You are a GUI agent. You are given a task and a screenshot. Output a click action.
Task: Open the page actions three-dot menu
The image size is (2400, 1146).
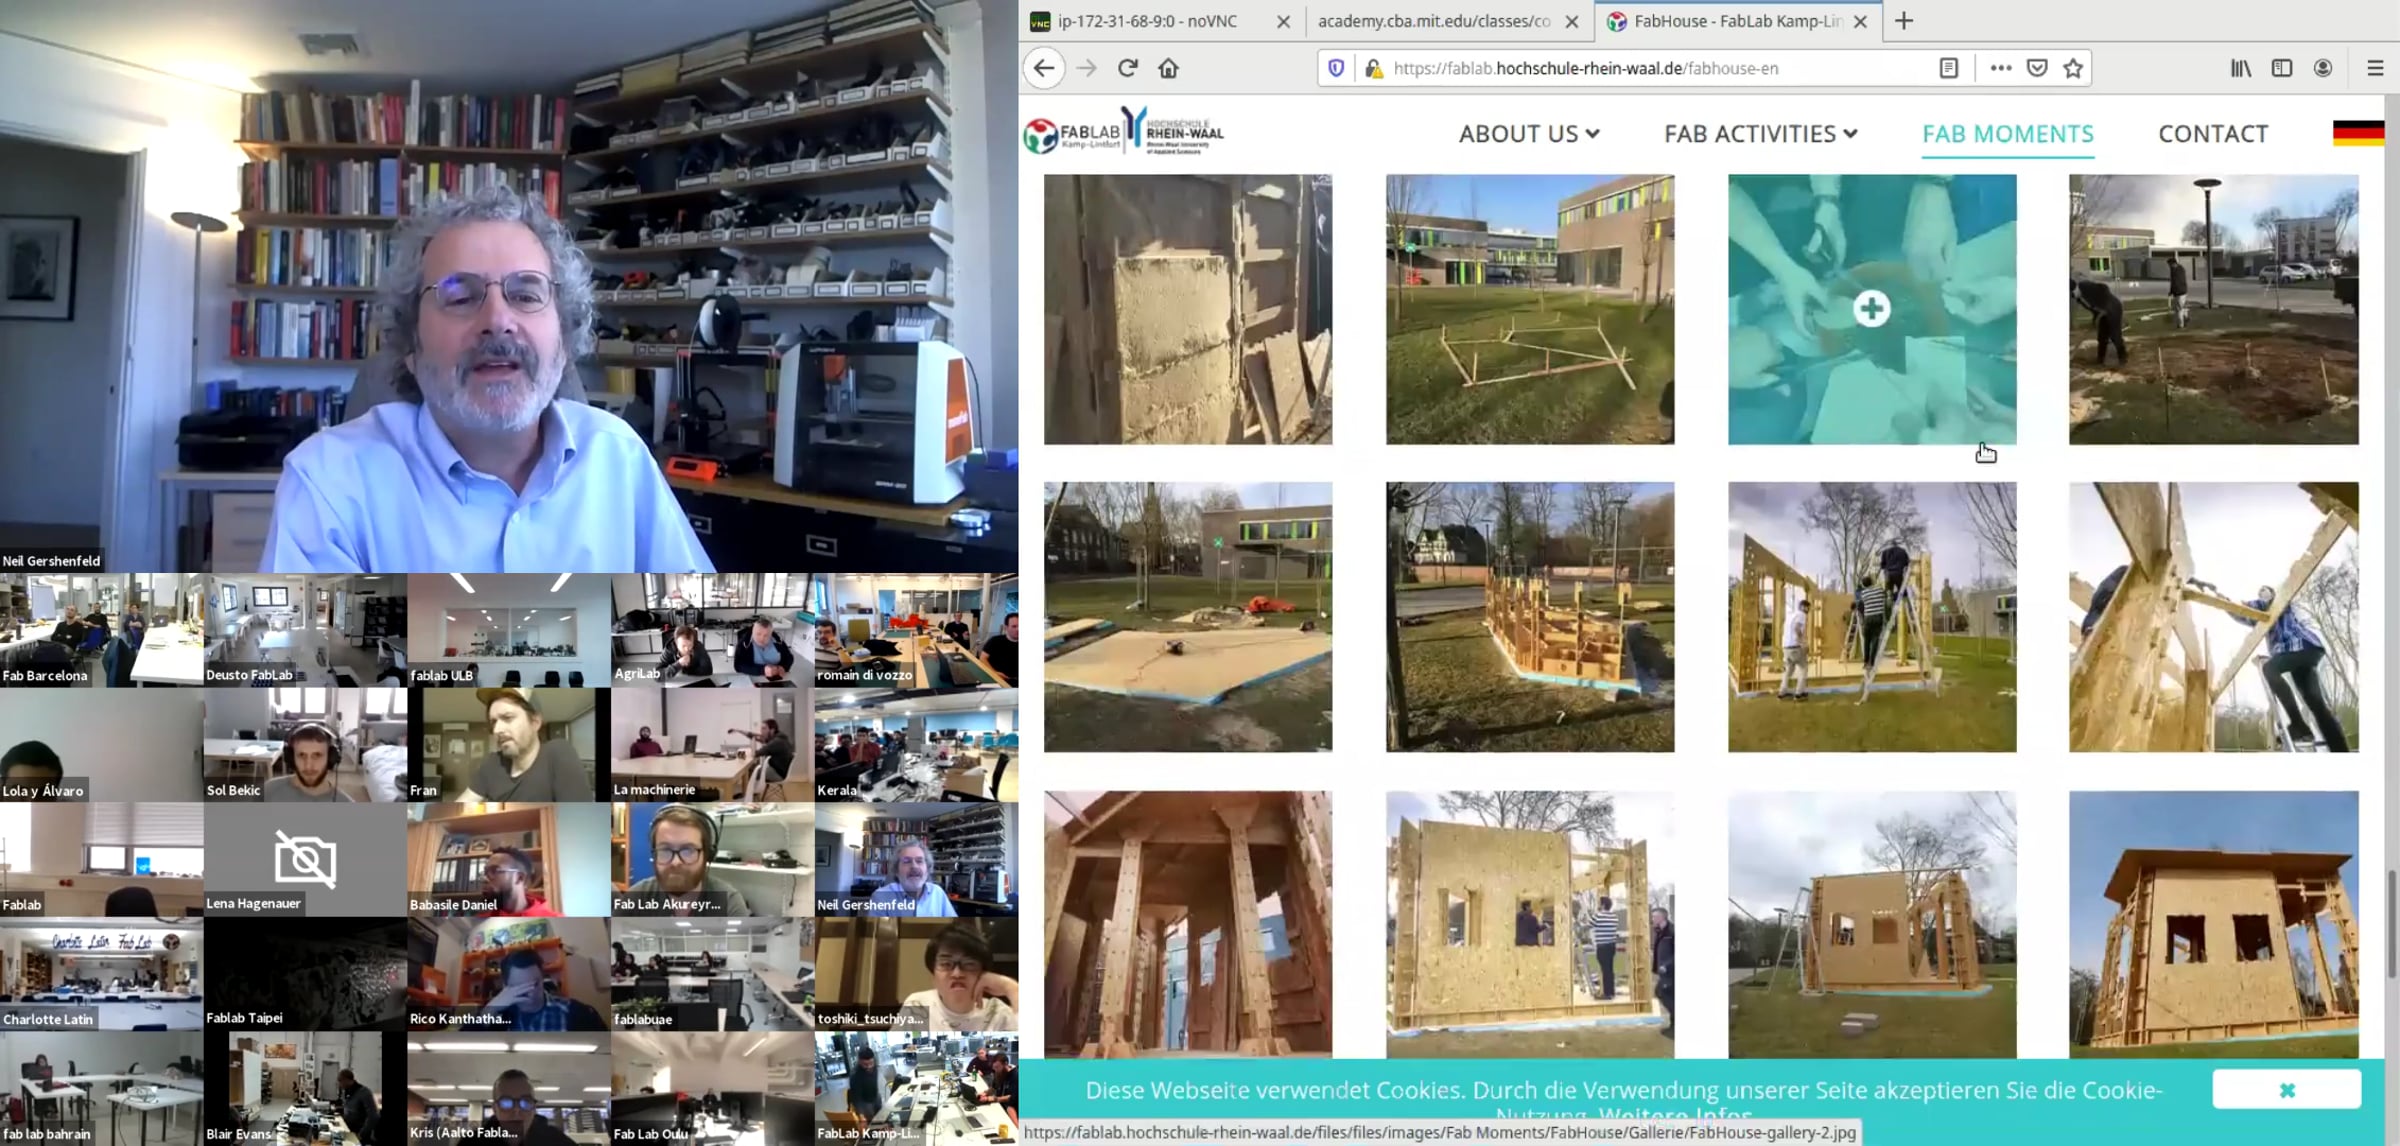(2000, 68)
